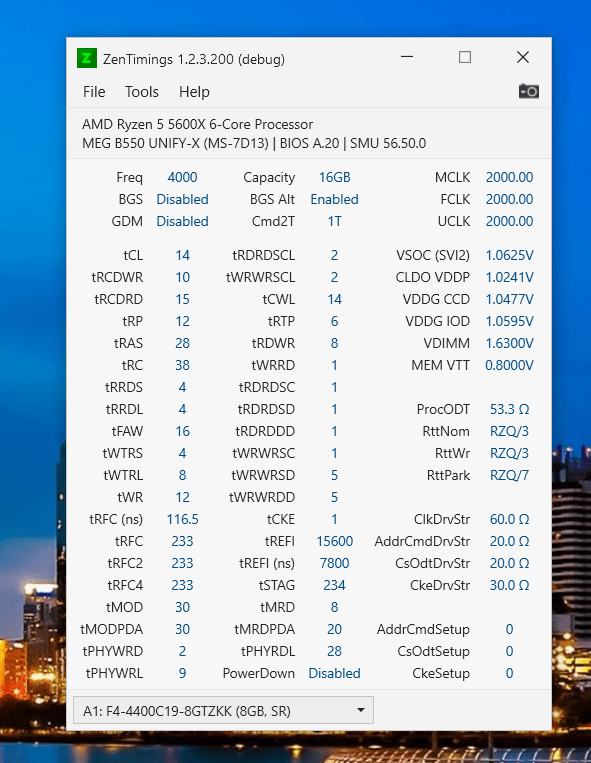
Task: Click the tSTAG value 234
Action: (x=334, y=585)
